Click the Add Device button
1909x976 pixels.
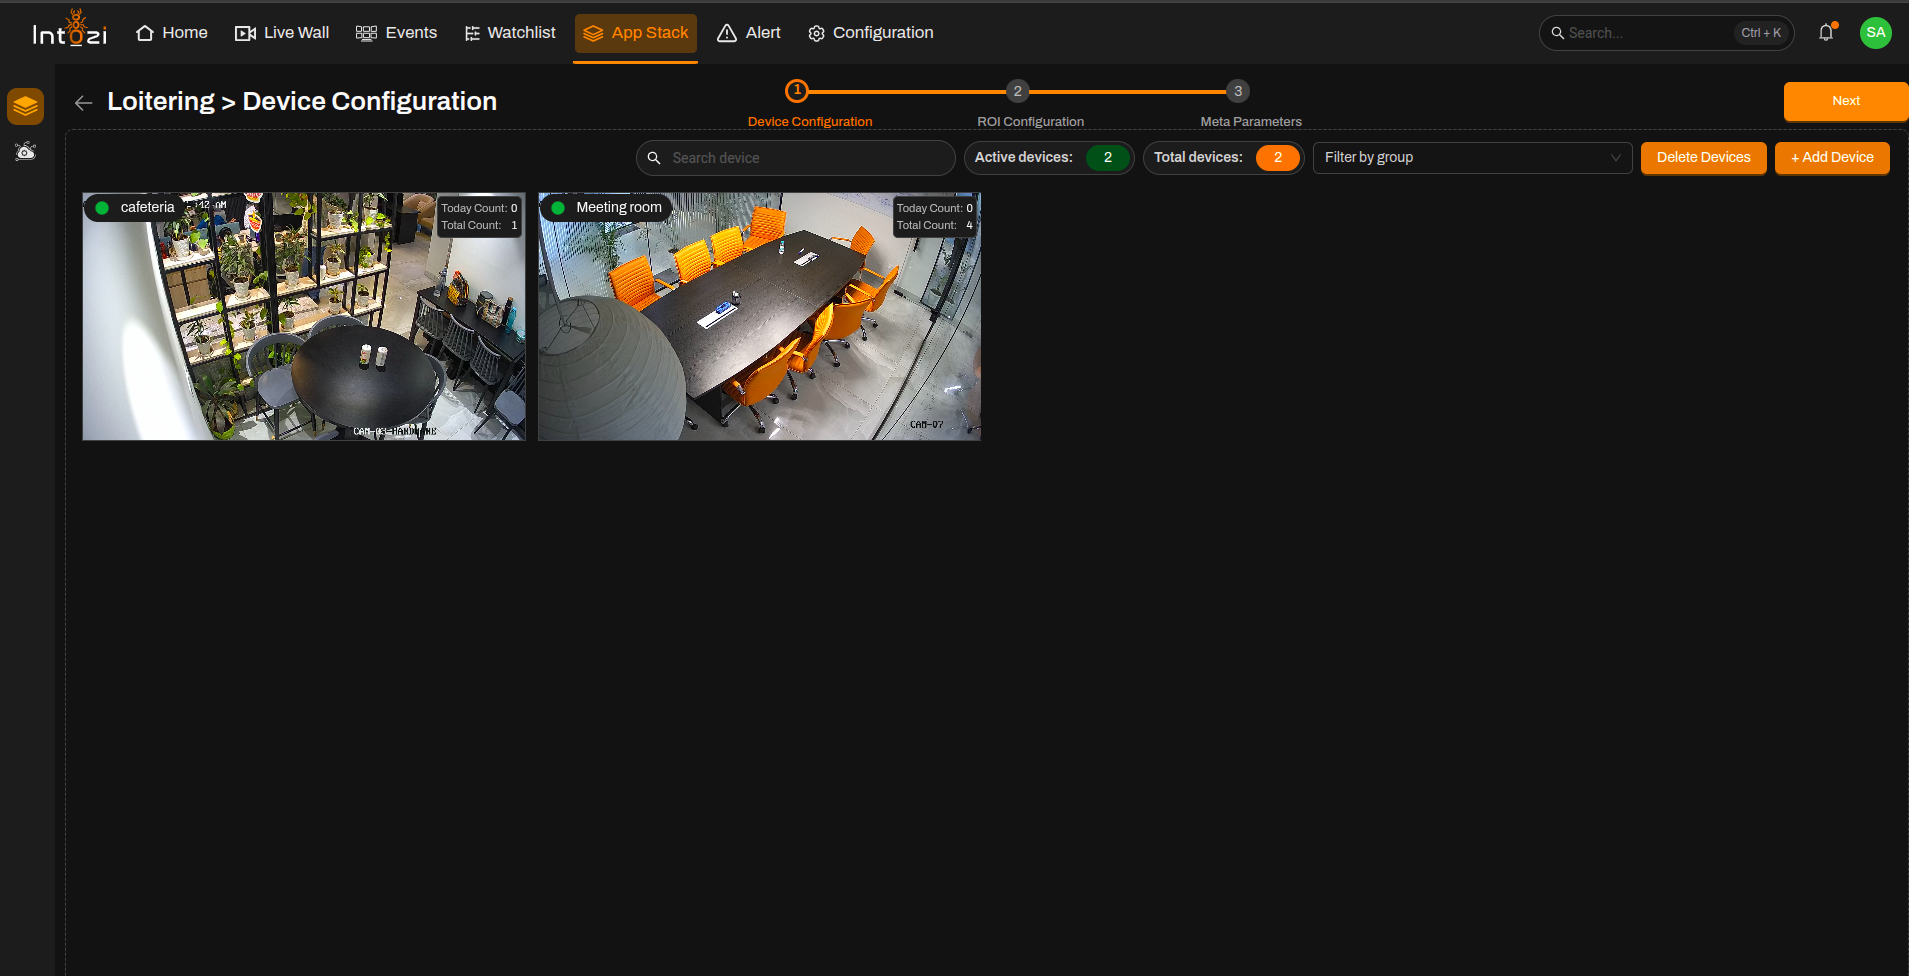pos(1832,158)
